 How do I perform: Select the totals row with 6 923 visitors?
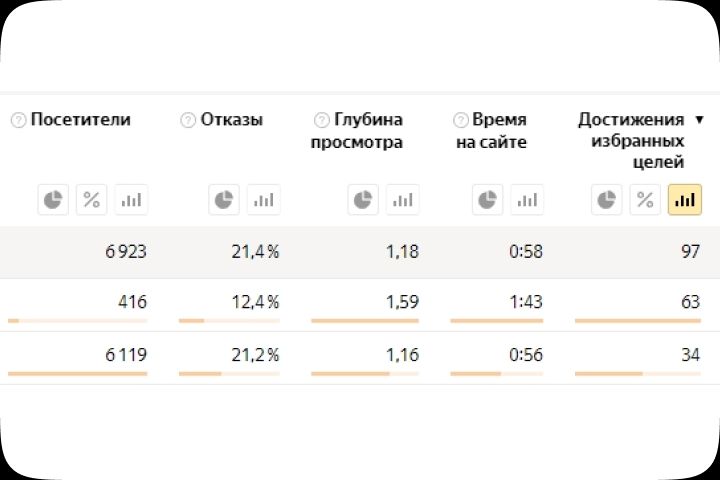tap(360, 252)
